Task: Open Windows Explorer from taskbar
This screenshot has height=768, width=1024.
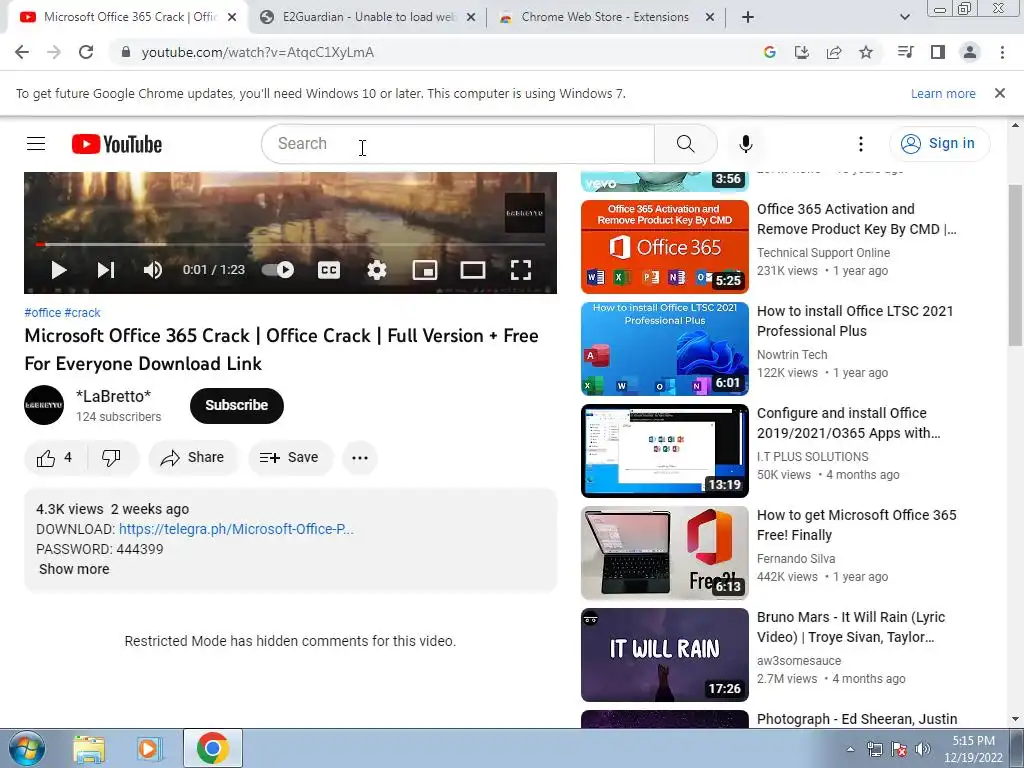Action: 89,749
